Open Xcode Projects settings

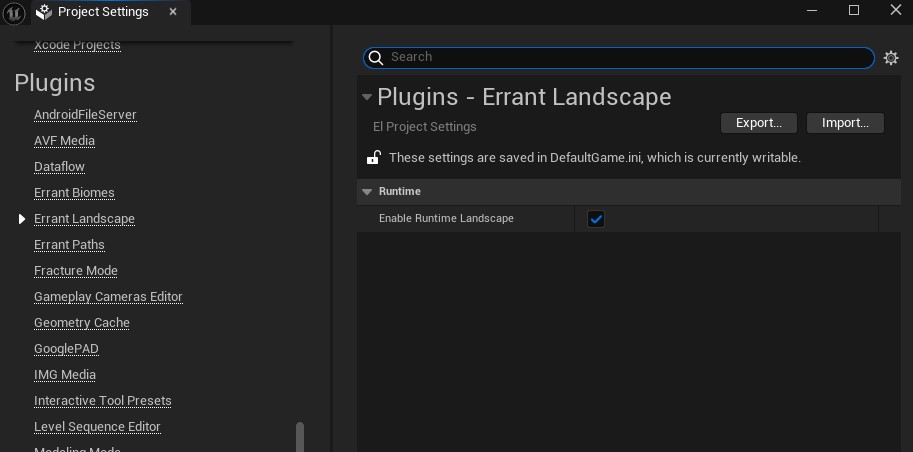77,45
